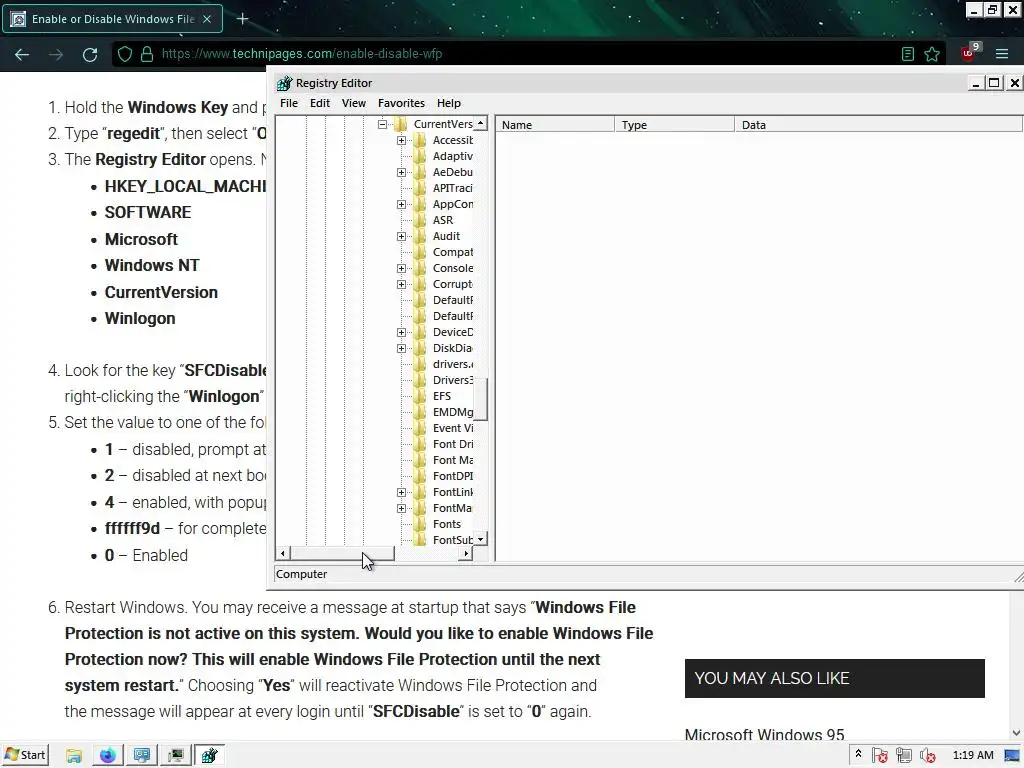Click the tree horizontal scrollbar thumb
Viewport: 1024px width, 768px height.
click(342, 554)
